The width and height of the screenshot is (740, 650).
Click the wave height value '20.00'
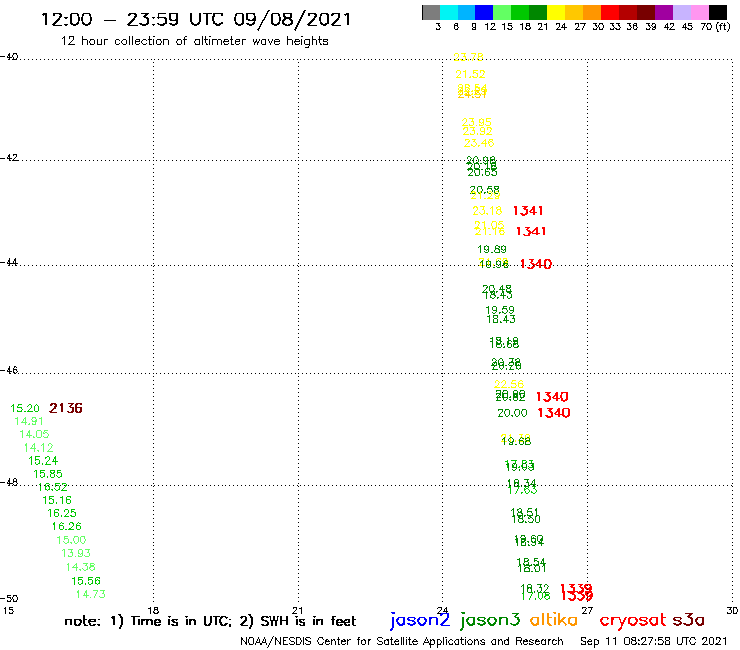click(512, 413)
